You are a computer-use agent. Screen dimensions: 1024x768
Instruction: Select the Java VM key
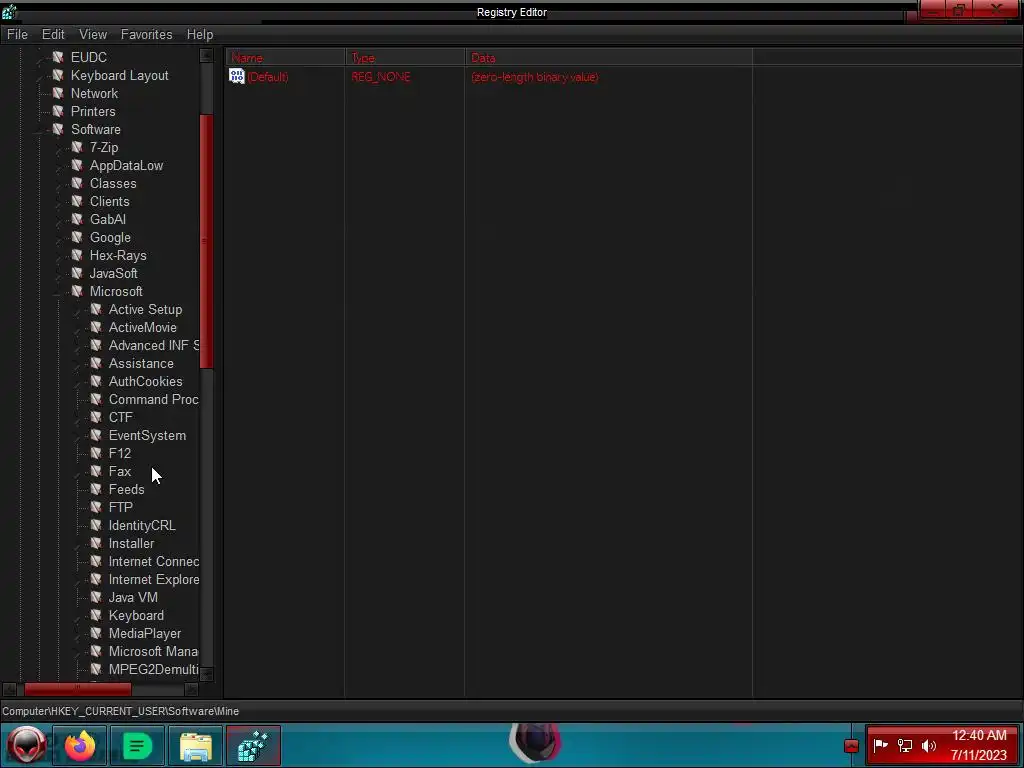tap(133, 597)
